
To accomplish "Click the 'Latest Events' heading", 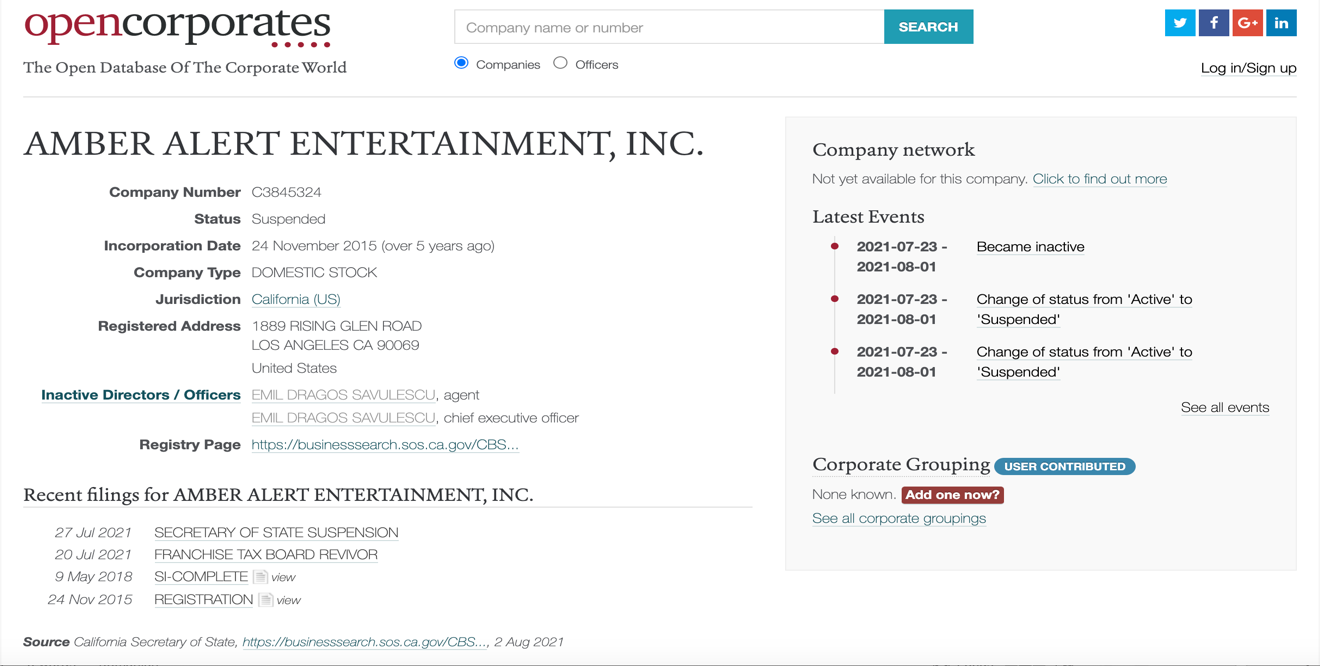I will tap(868, 217).
